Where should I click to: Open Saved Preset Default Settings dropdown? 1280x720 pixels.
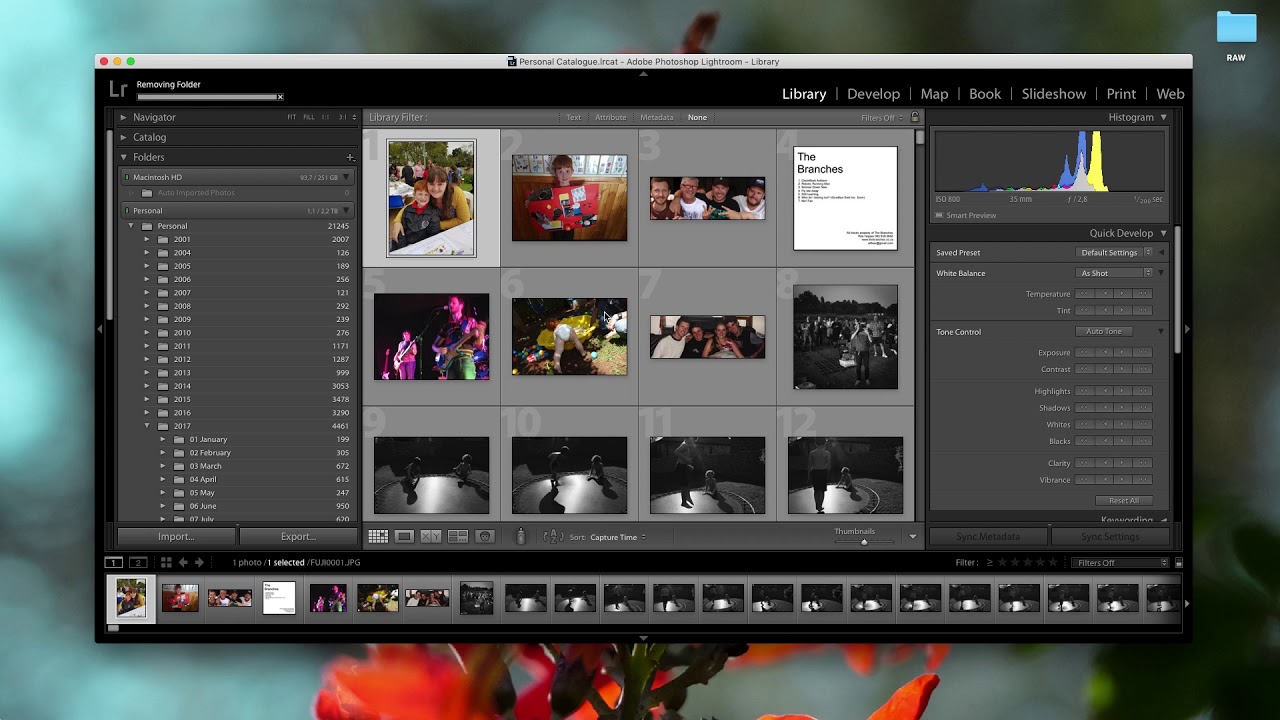(x=1115, y=253)
